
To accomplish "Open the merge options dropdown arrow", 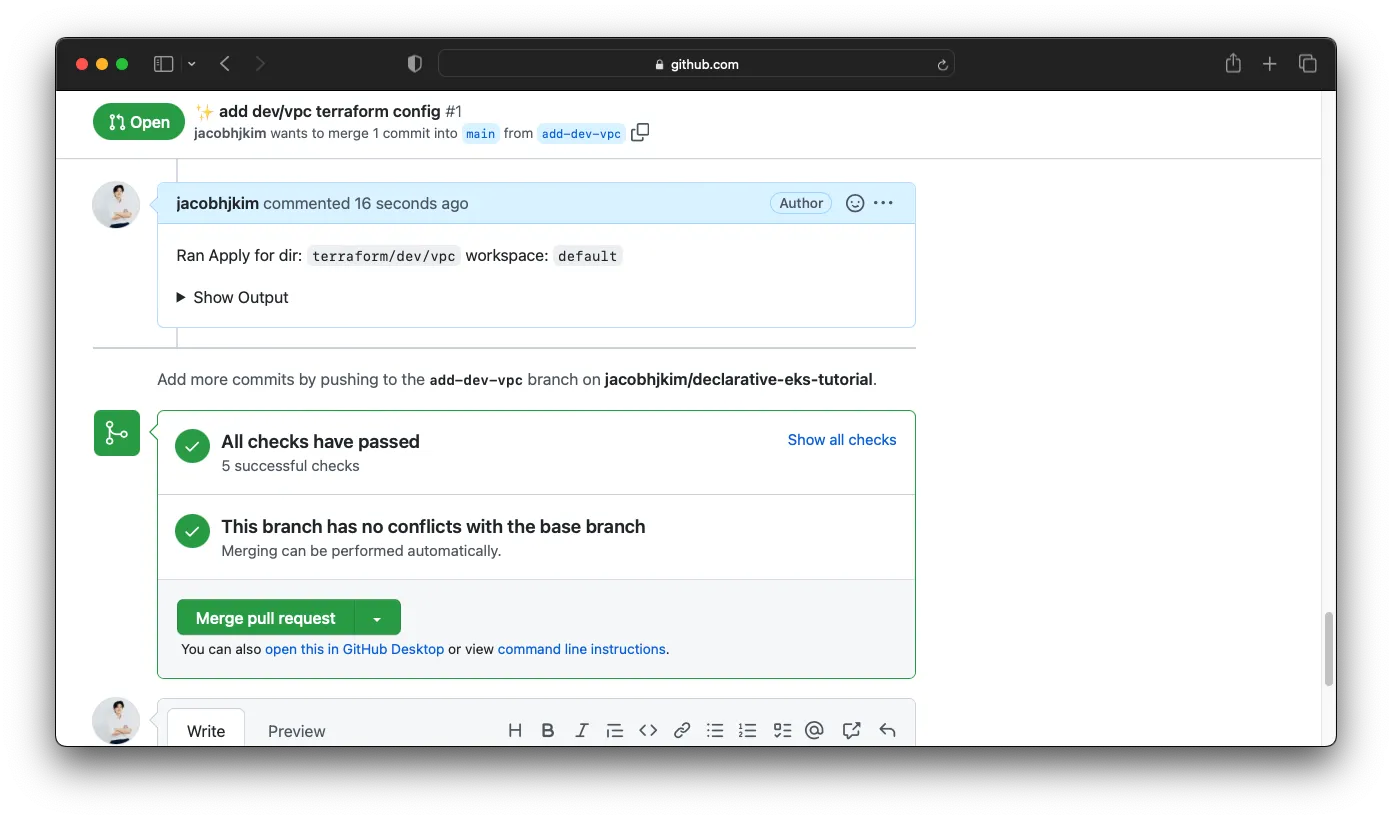I will (x=378, y=617).
